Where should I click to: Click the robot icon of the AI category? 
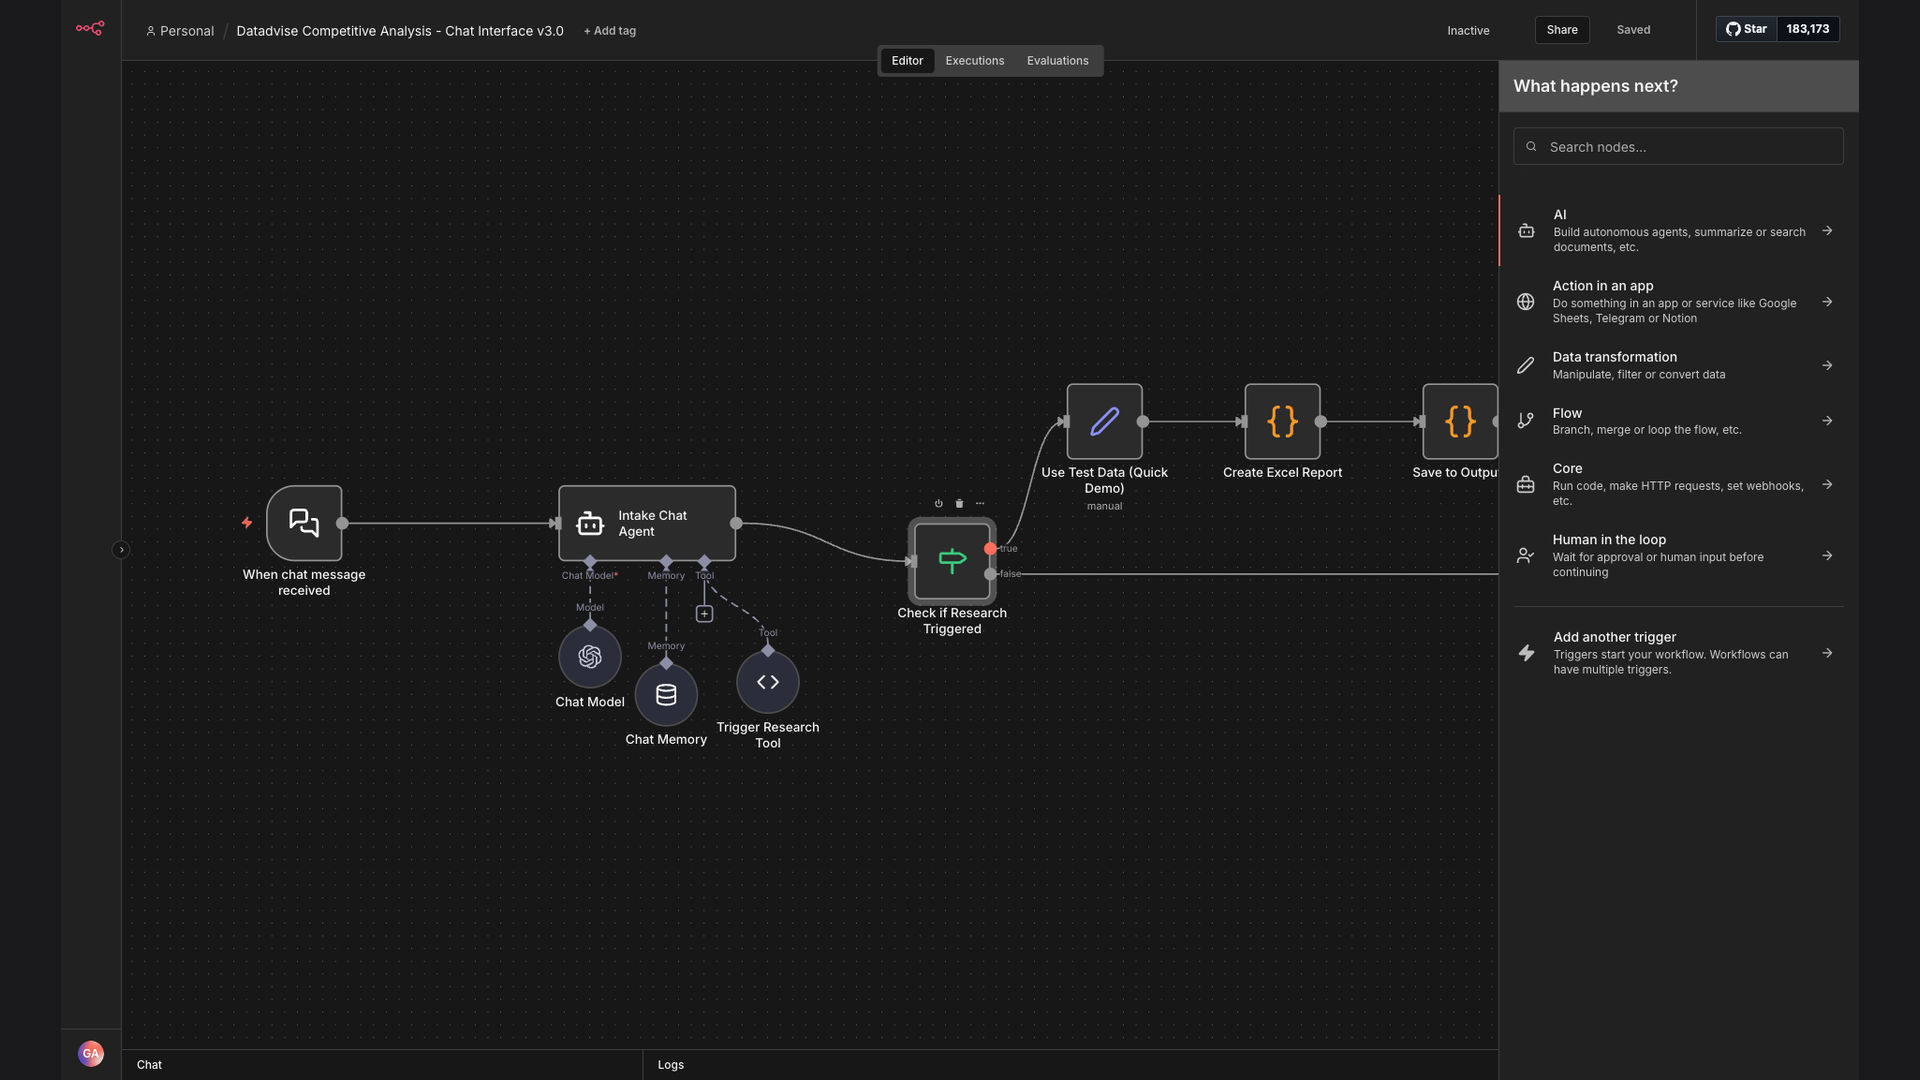coord(1526,230)
